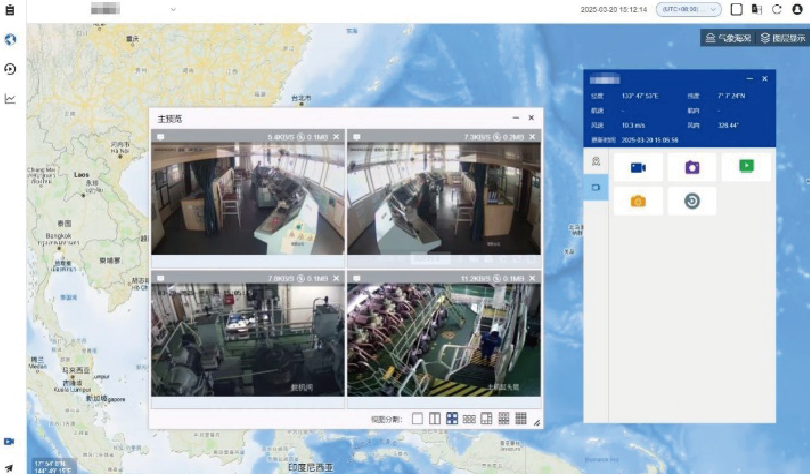Click the orange camera tile
This screenshot has width=810, height=474.
[x=637, y=201]
